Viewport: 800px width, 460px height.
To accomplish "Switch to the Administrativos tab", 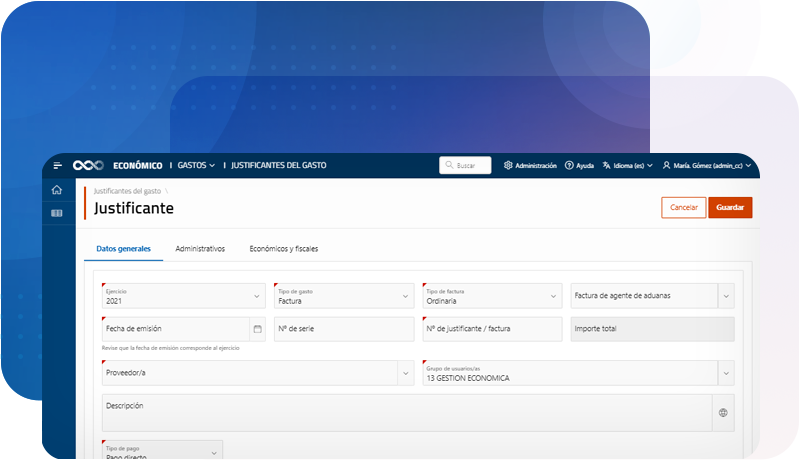I will tap(200, 248).
